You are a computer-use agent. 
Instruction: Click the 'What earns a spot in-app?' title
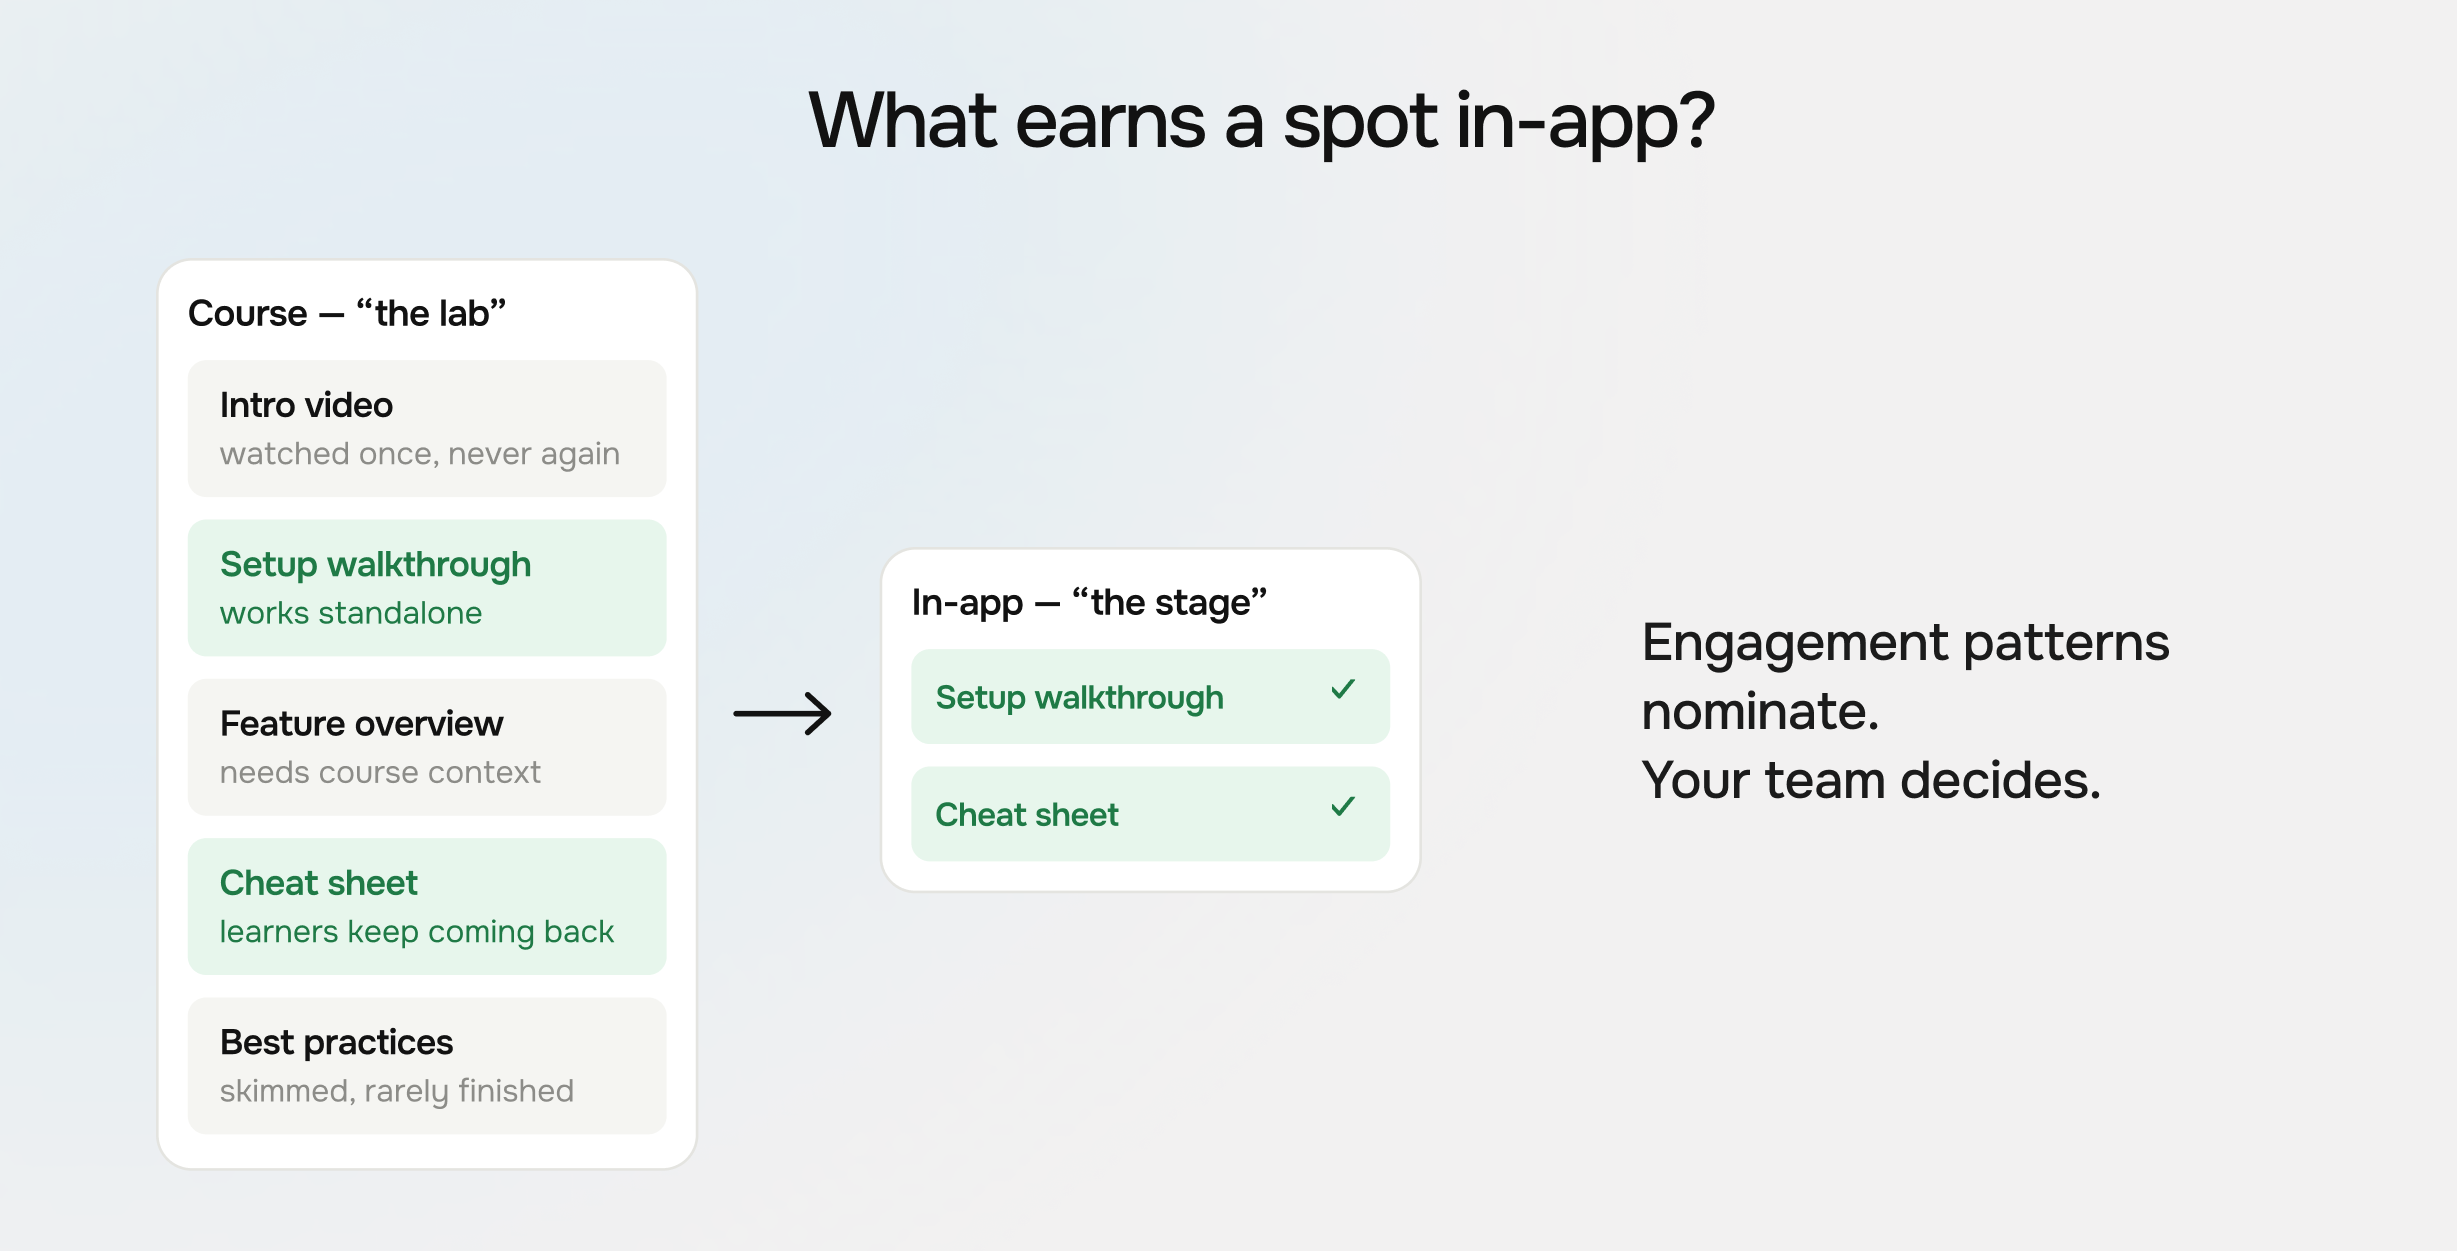tap(1261, 121)
